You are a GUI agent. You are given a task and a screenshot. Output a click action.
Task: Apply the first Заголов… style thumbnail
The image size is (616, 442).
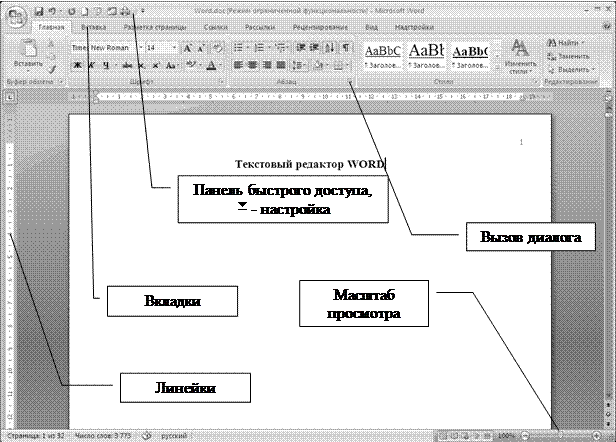point(383,57)
